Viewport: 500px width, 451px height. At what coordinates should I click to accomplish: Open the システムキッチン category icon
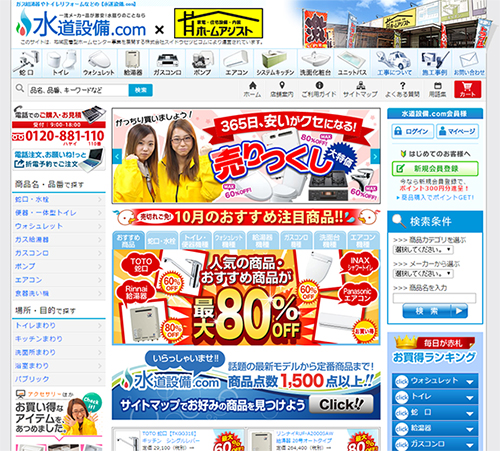point(275,63)
